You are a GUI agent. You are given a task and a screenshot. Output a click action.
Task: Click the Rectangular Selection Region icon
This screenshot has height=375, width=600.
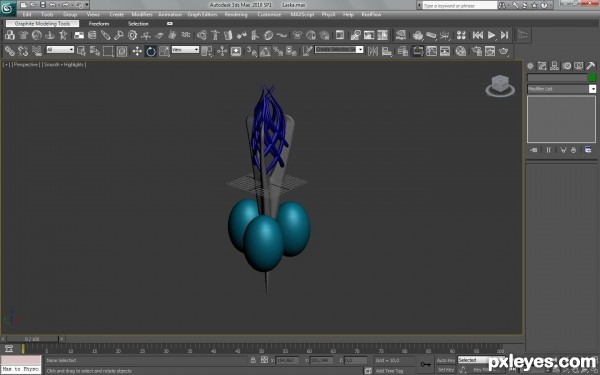pyautogui.click(x=108, y=51)
